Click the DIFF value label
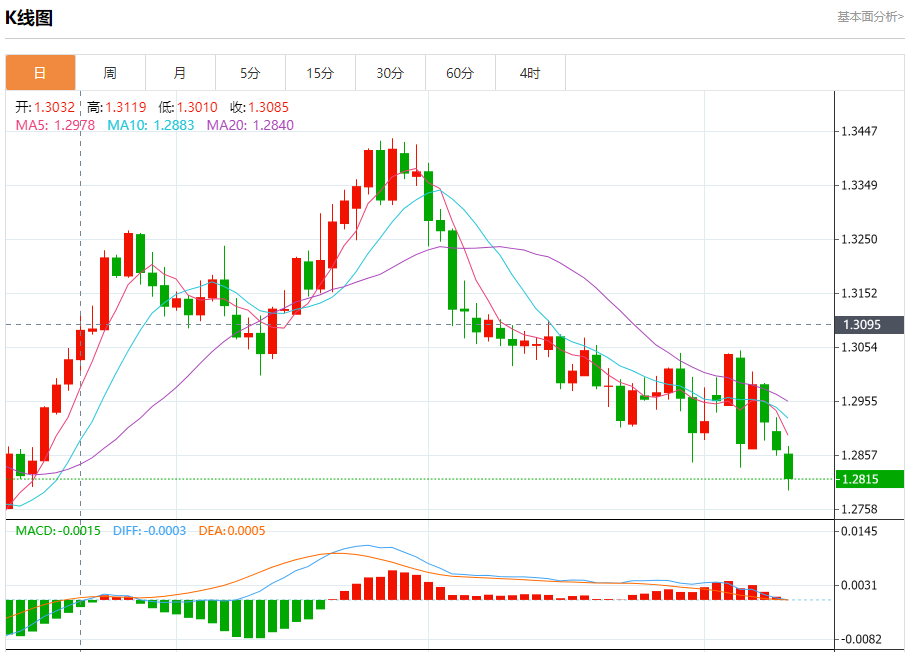The width and height of the screenshot is (913, 652). click(150, 531)
